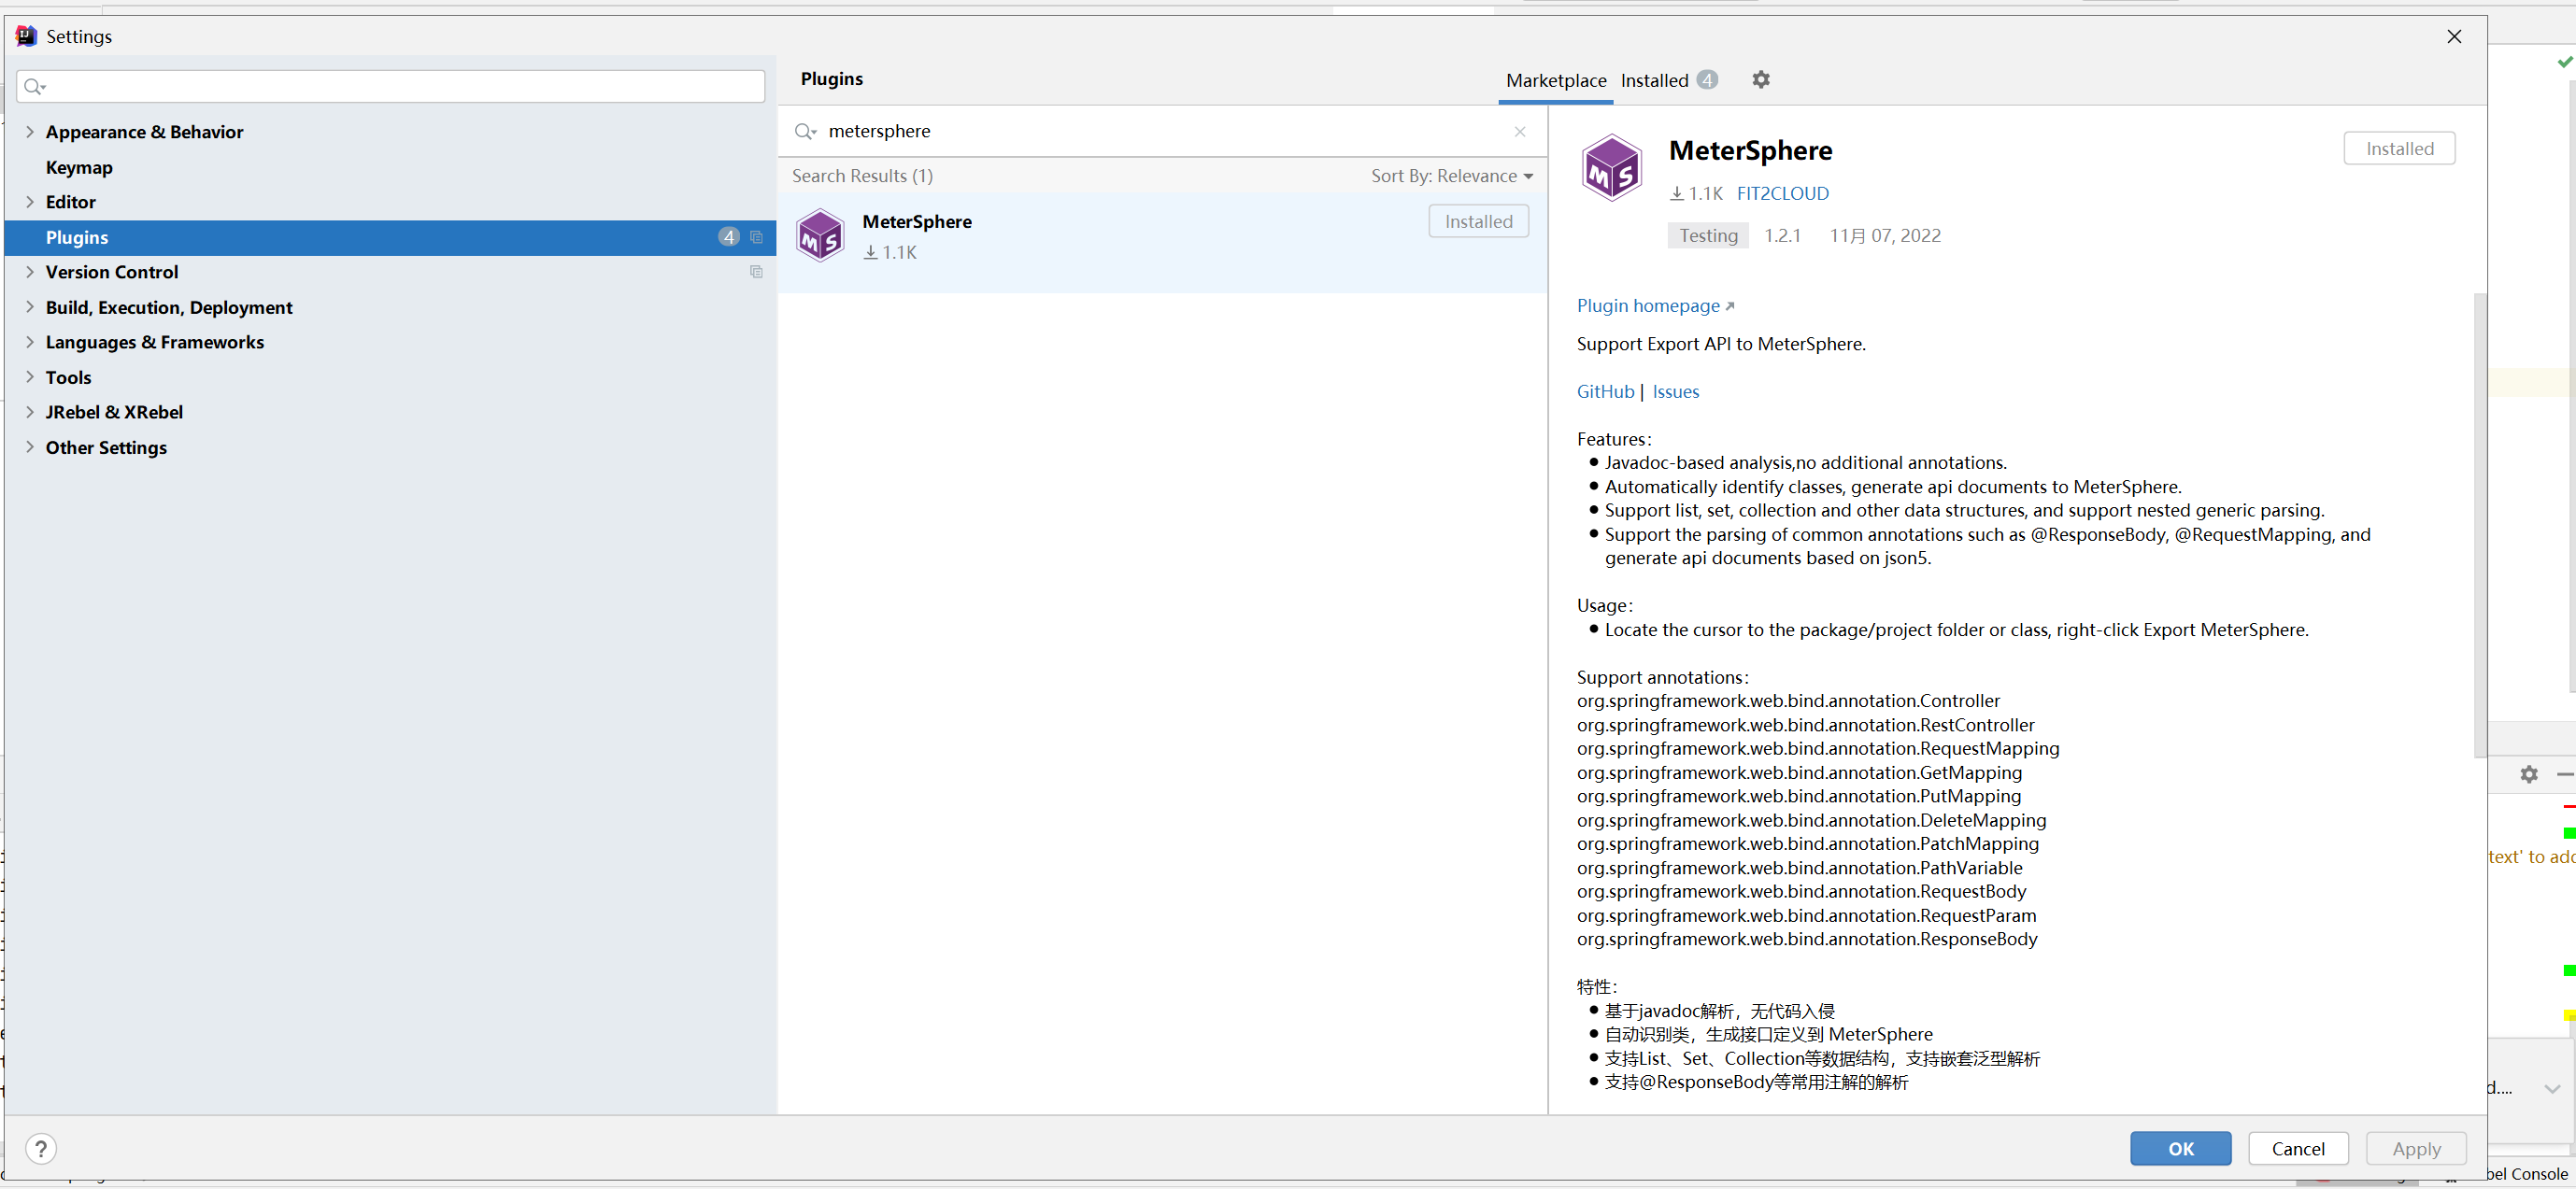Expand Languages & Frameworks node
This screenshot has height=1189, width=2576.
30,342
